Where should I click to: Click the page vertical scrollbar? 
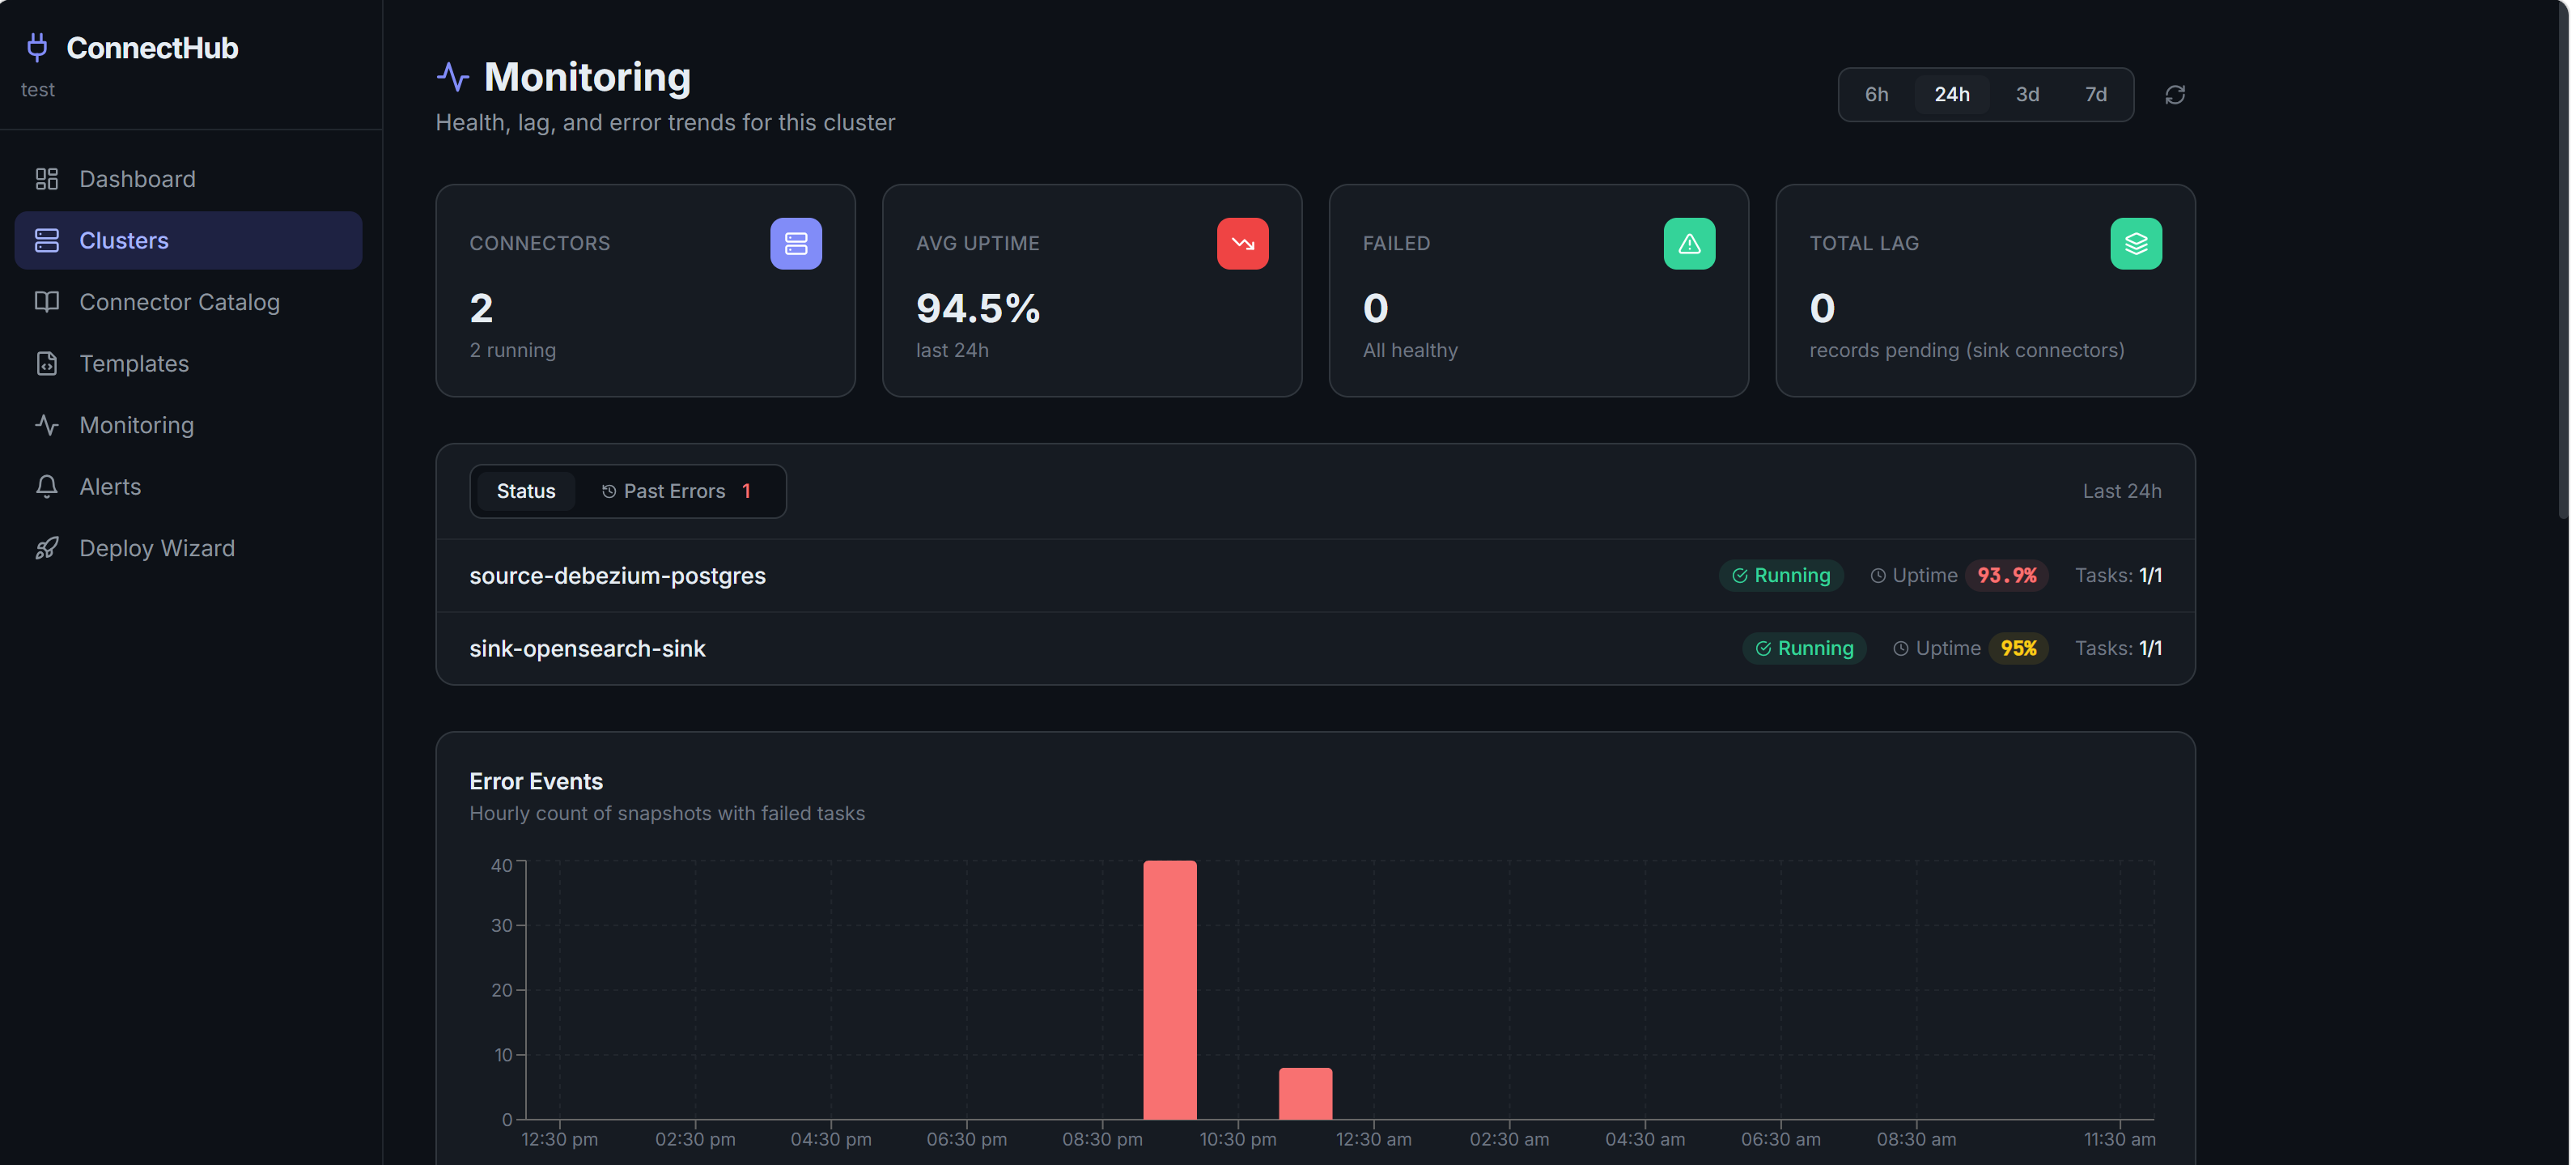coord(2563,260)
